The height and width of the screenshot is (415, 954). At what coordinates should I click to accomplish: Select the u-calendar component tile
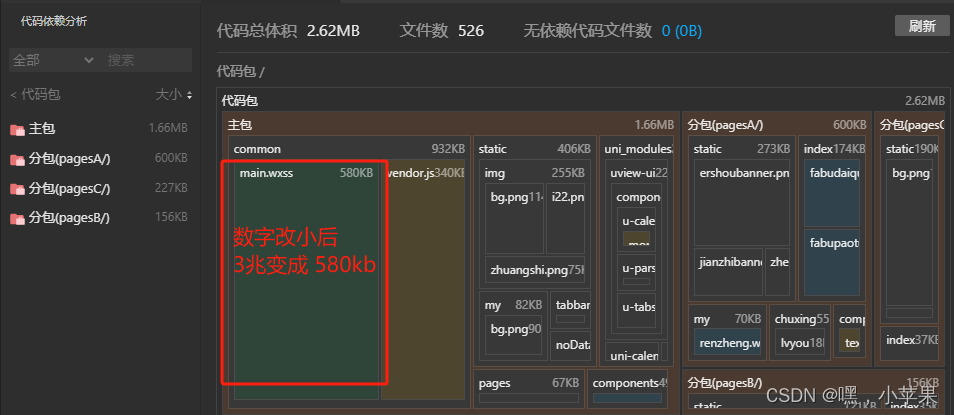(636, 229)
